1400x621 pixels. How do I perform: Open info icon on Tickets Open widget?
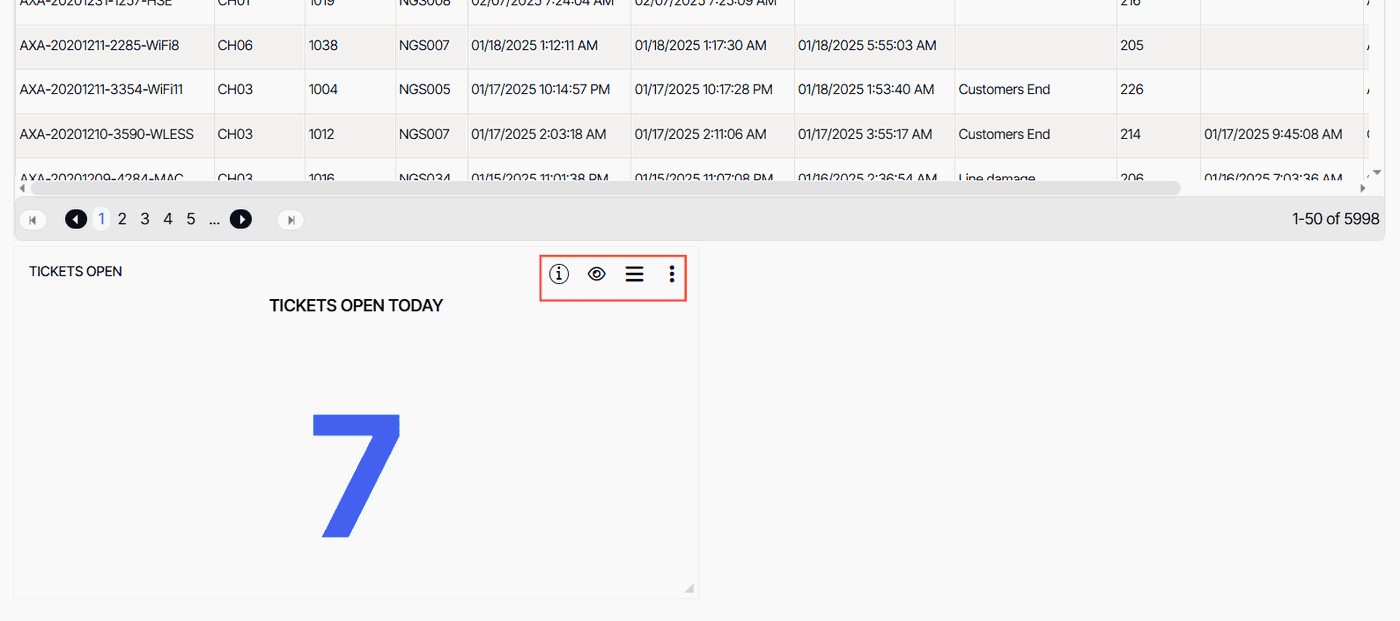(x=559, y=274)
